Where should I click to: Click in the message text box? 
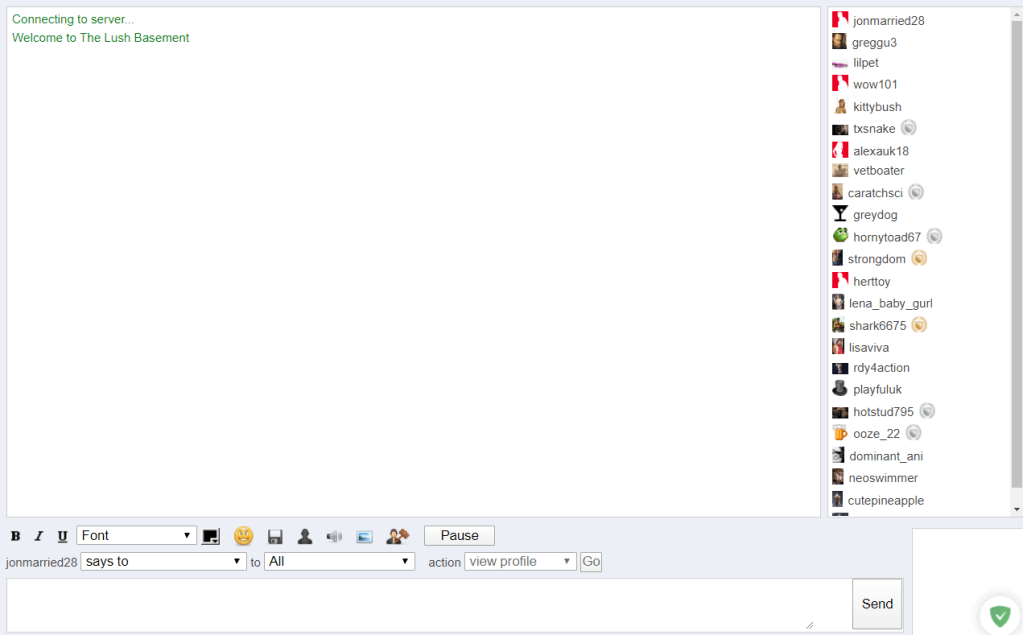pyautogui.click(x=410, y=604)
